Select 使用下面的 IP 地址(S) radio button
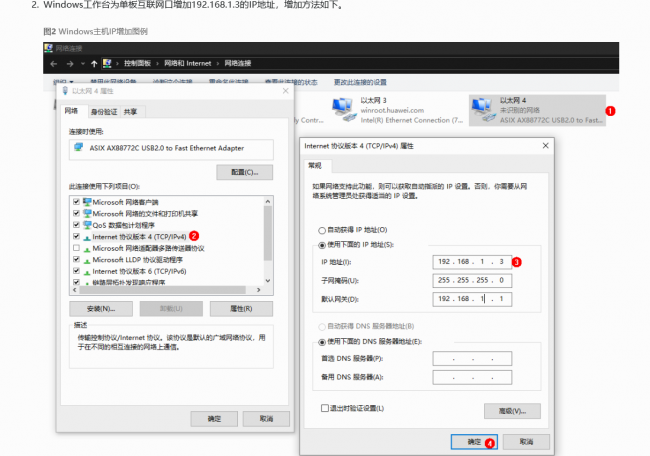Image resolution: width=650 pixels, height=456 pixels. pos(322,245)
